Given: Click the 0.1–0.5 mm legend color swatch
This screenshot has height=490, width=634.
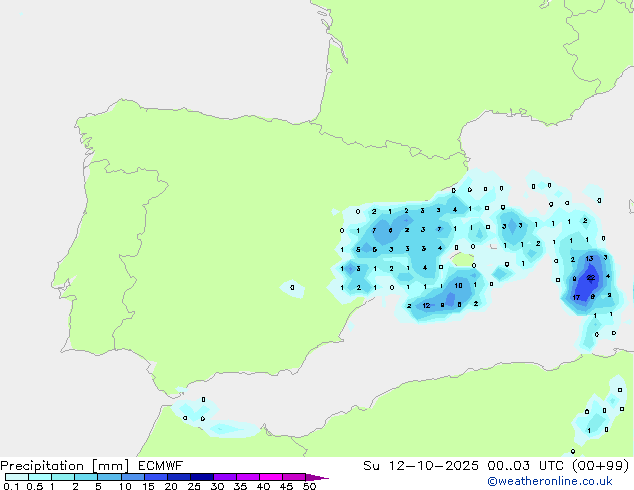Looking at the screenshot, I should pos(17,477).
